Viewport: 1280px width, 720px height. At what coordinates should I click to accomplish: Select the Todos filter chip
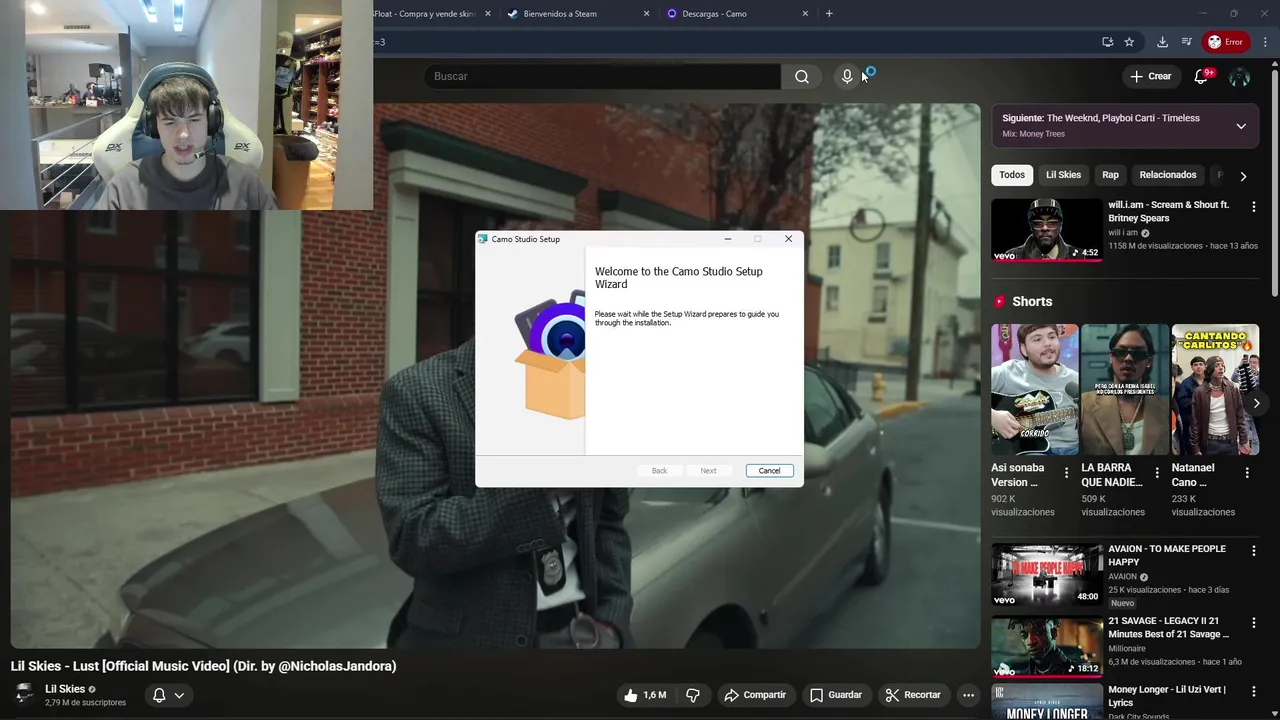click(x=1012, y=175)
